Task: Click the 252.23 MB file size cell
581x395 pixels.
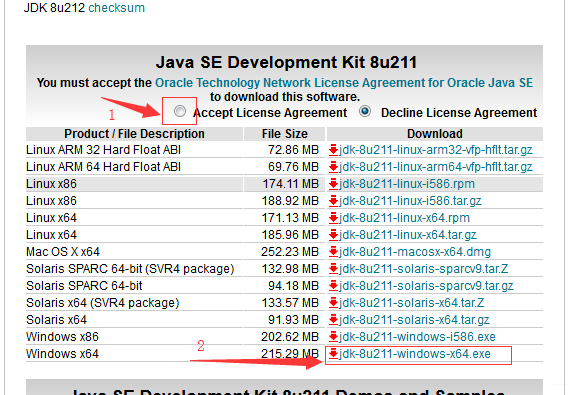Action: tap(285, 252)
